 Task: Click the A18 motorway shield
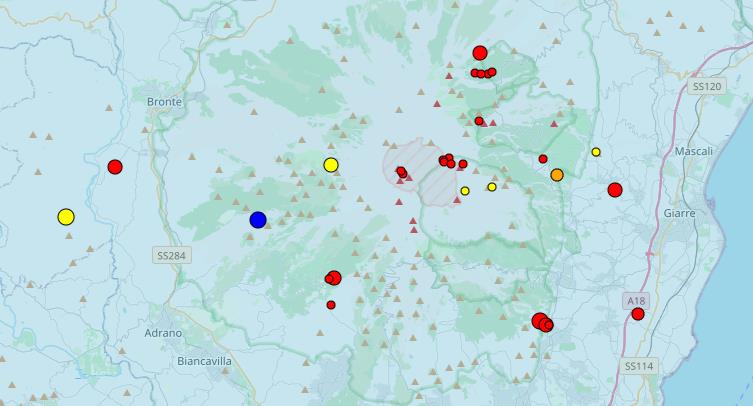point(634,300)
